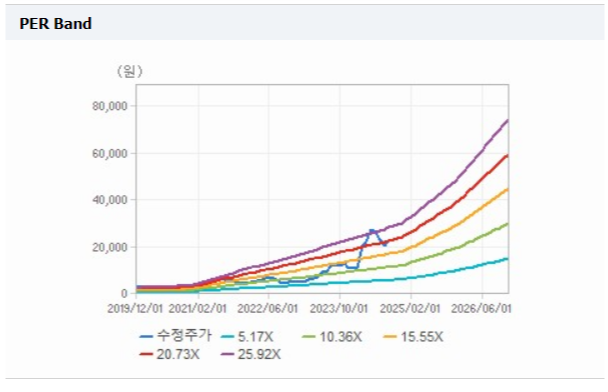Image resolution: width=608 pixels, height=392 pixels.
Task: Click the 2021/02/01 date label
Action: pyautogui.click(x=197, y=309)
